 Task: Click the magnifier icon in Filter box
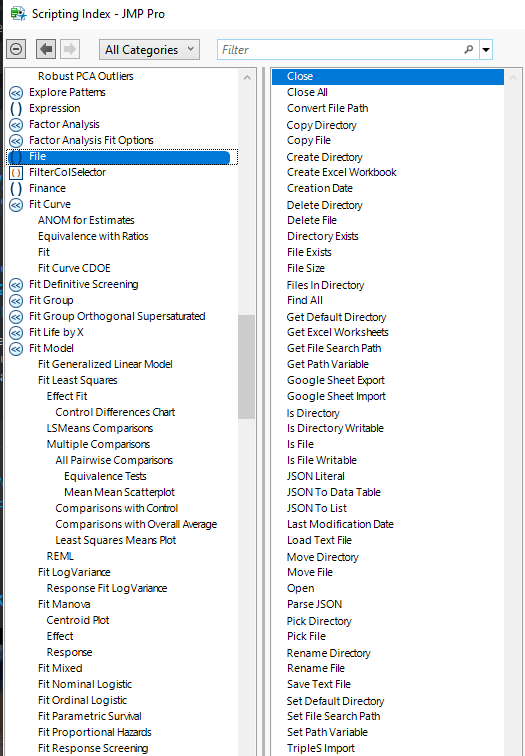coord(468,50)
